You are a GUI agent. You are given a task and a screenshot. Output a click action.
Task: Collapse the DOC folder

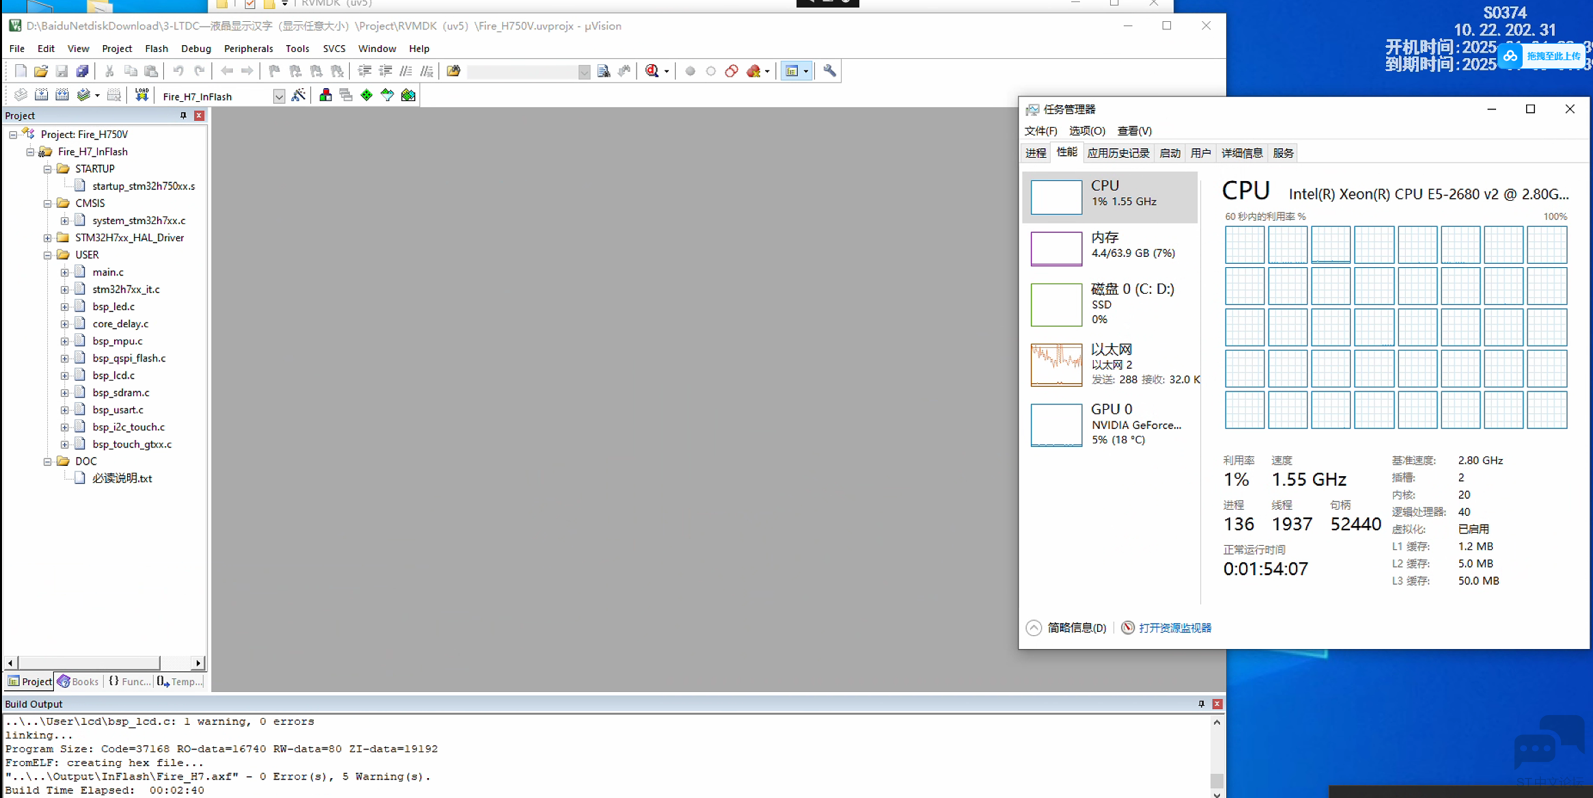pos(47,461)
